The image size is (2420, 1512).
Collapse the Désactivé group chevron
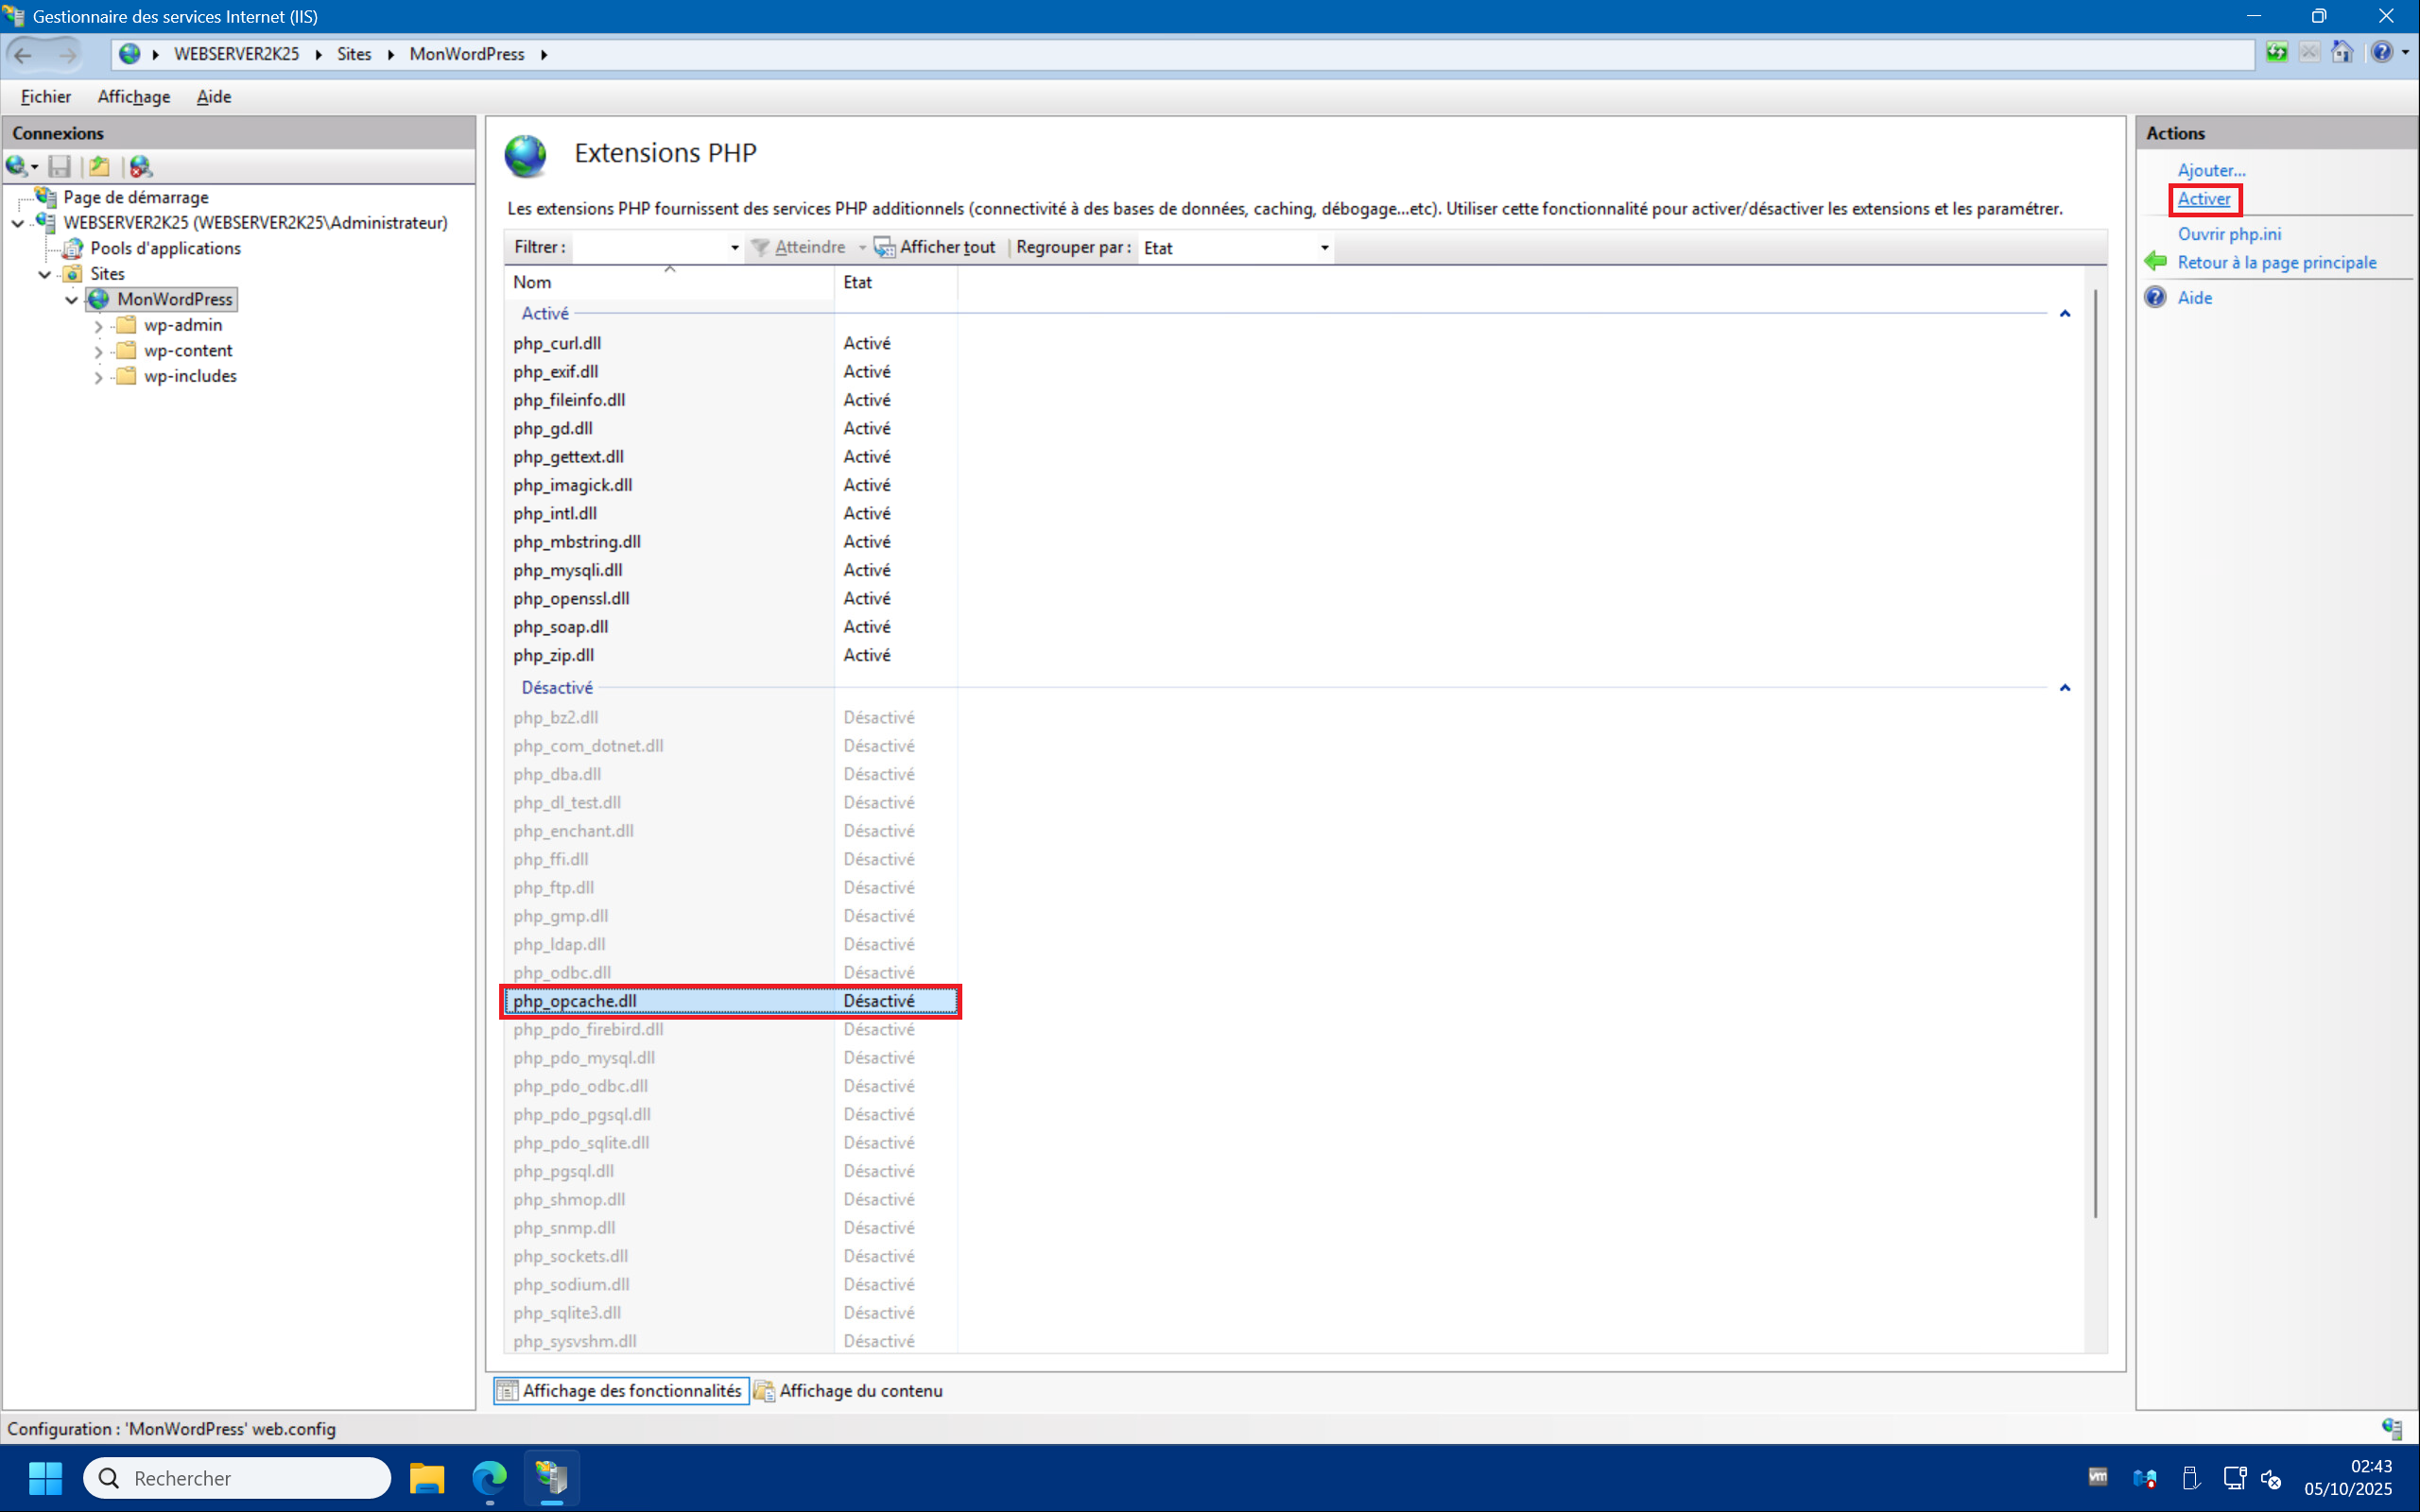coord(2065,688)
